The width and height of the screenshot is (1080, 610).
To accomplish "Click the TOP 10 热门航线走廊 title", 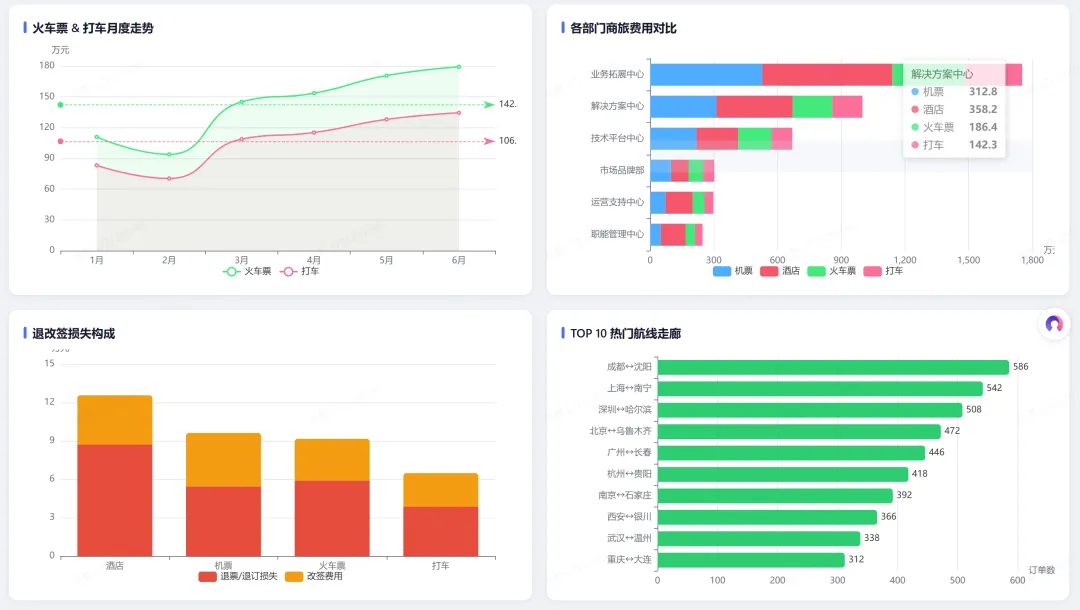I will click(625, 333).
